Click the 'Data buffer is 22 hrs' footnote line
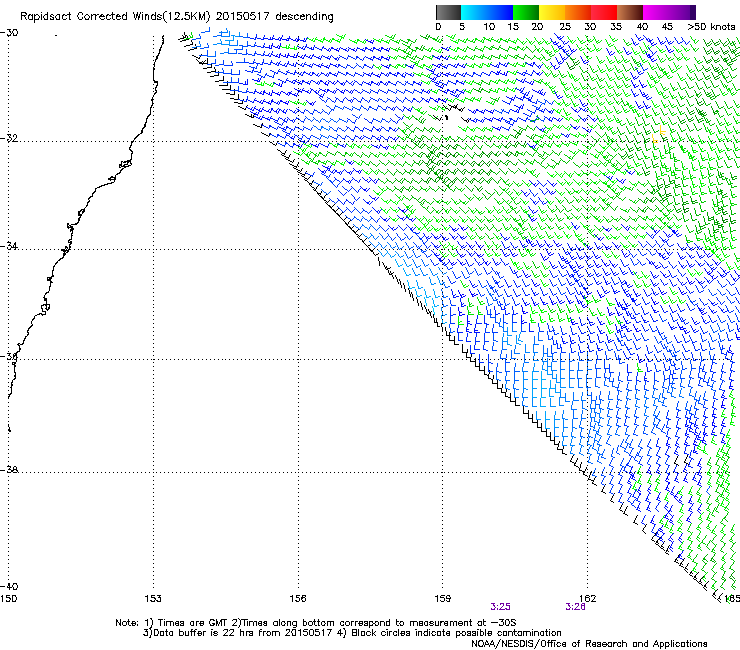 [352, 633]
